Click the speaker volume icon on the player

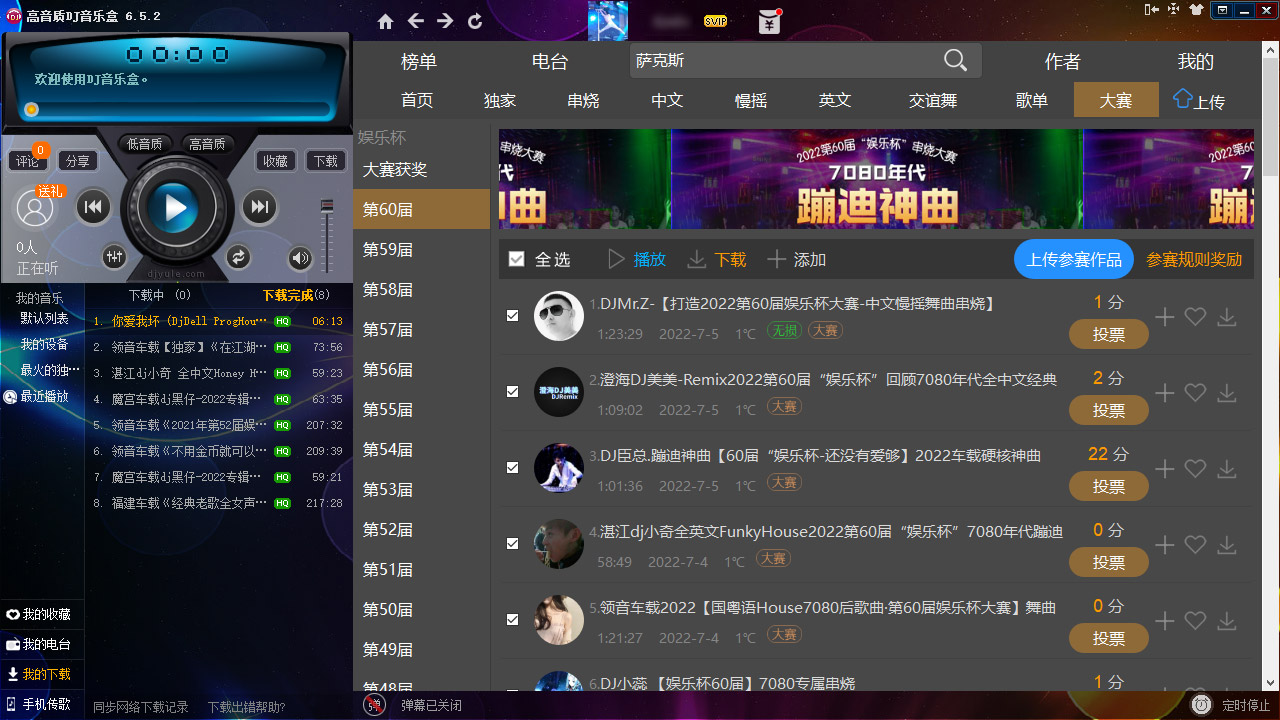point(300,257)
